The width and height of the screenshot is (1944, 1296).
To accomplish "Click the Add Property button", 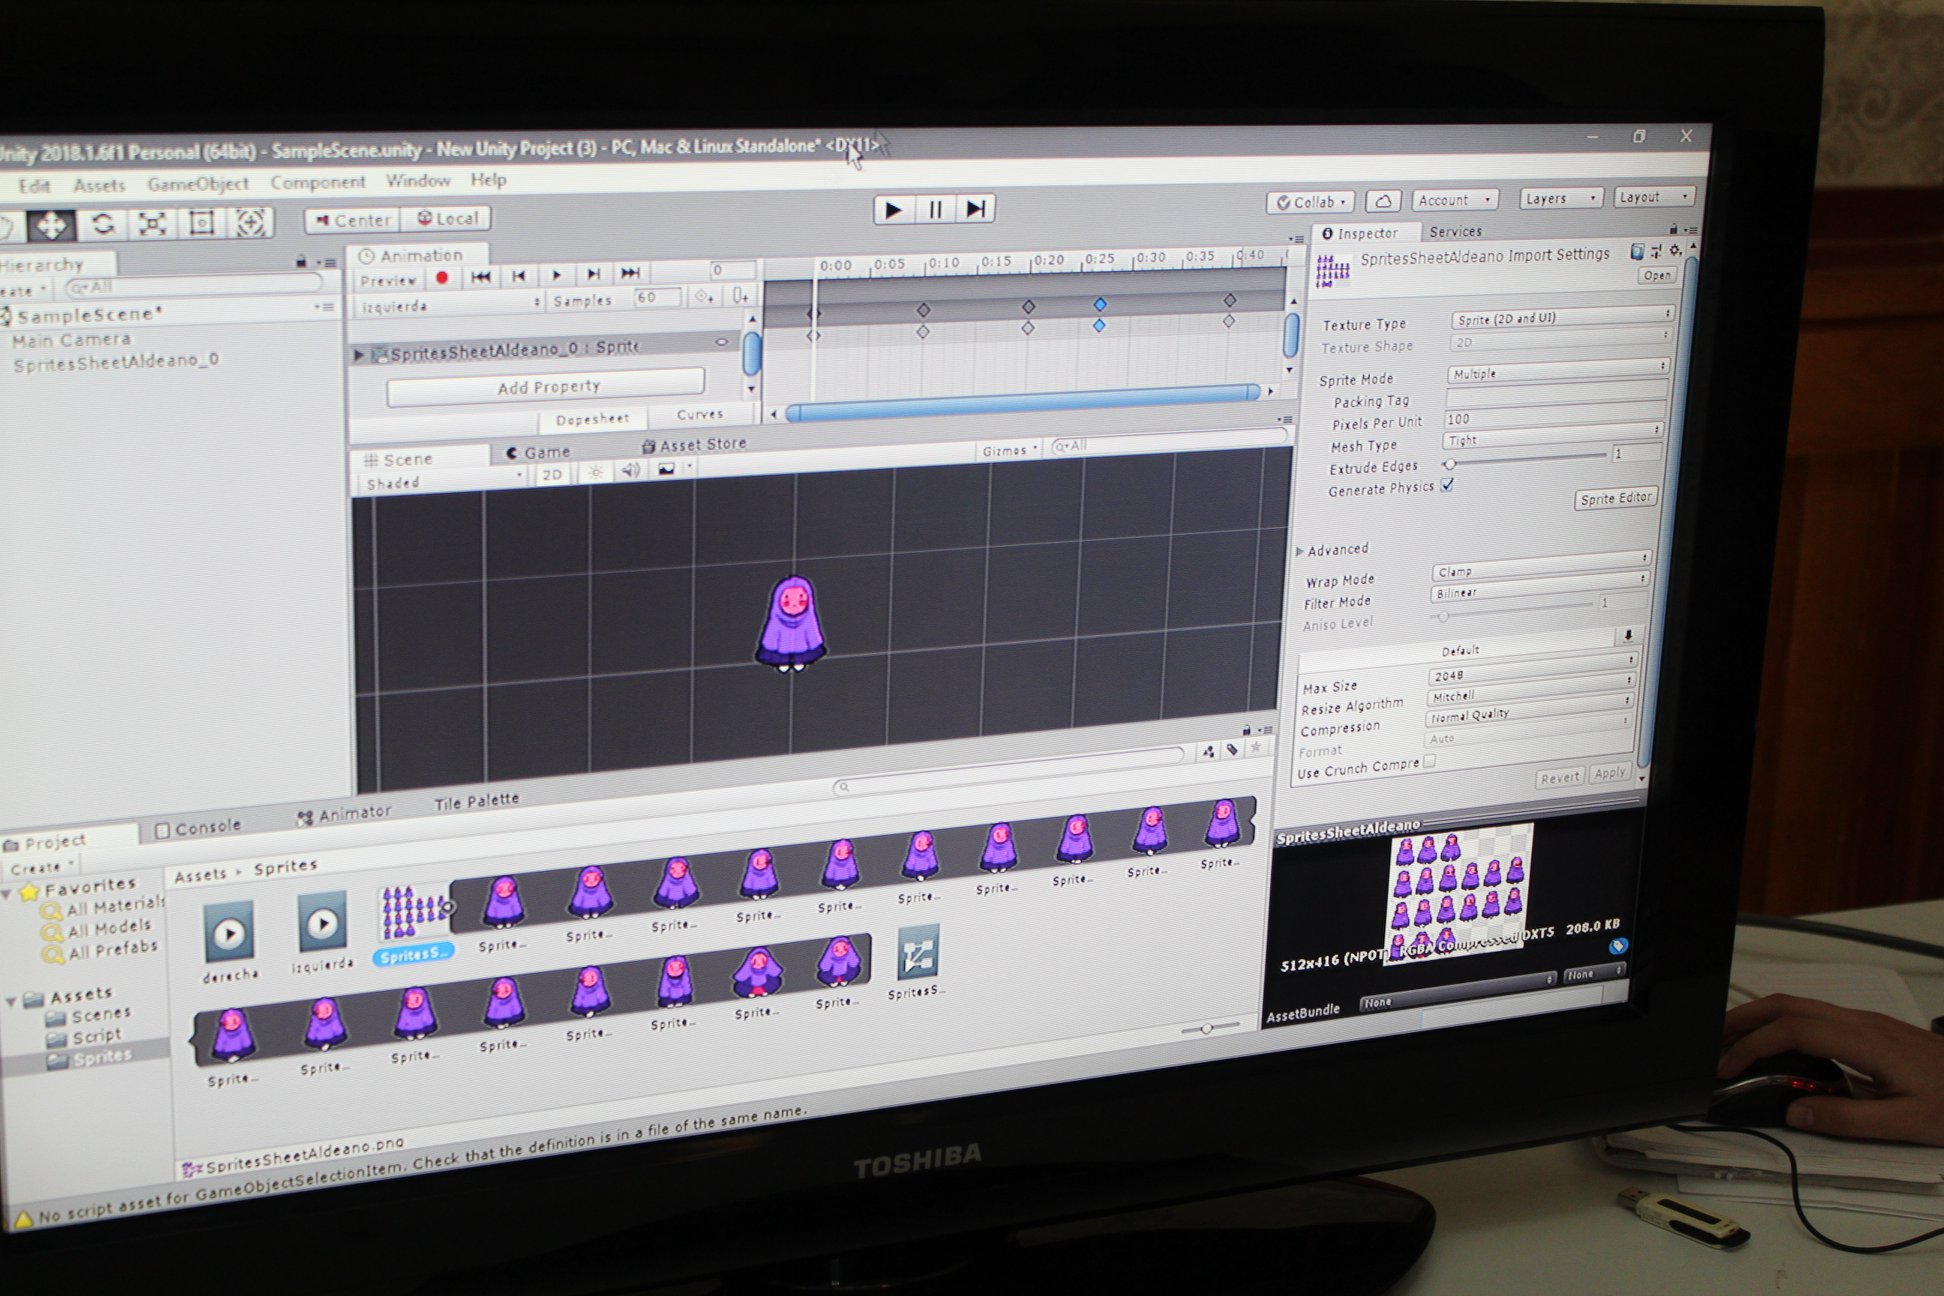I will point(546,387).
